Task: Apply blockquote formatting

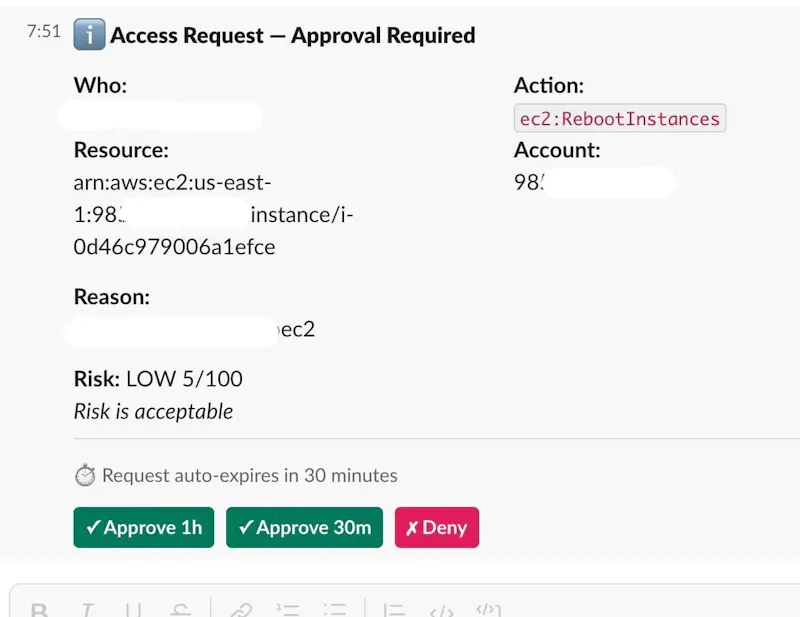Action: tap(394, 610)
